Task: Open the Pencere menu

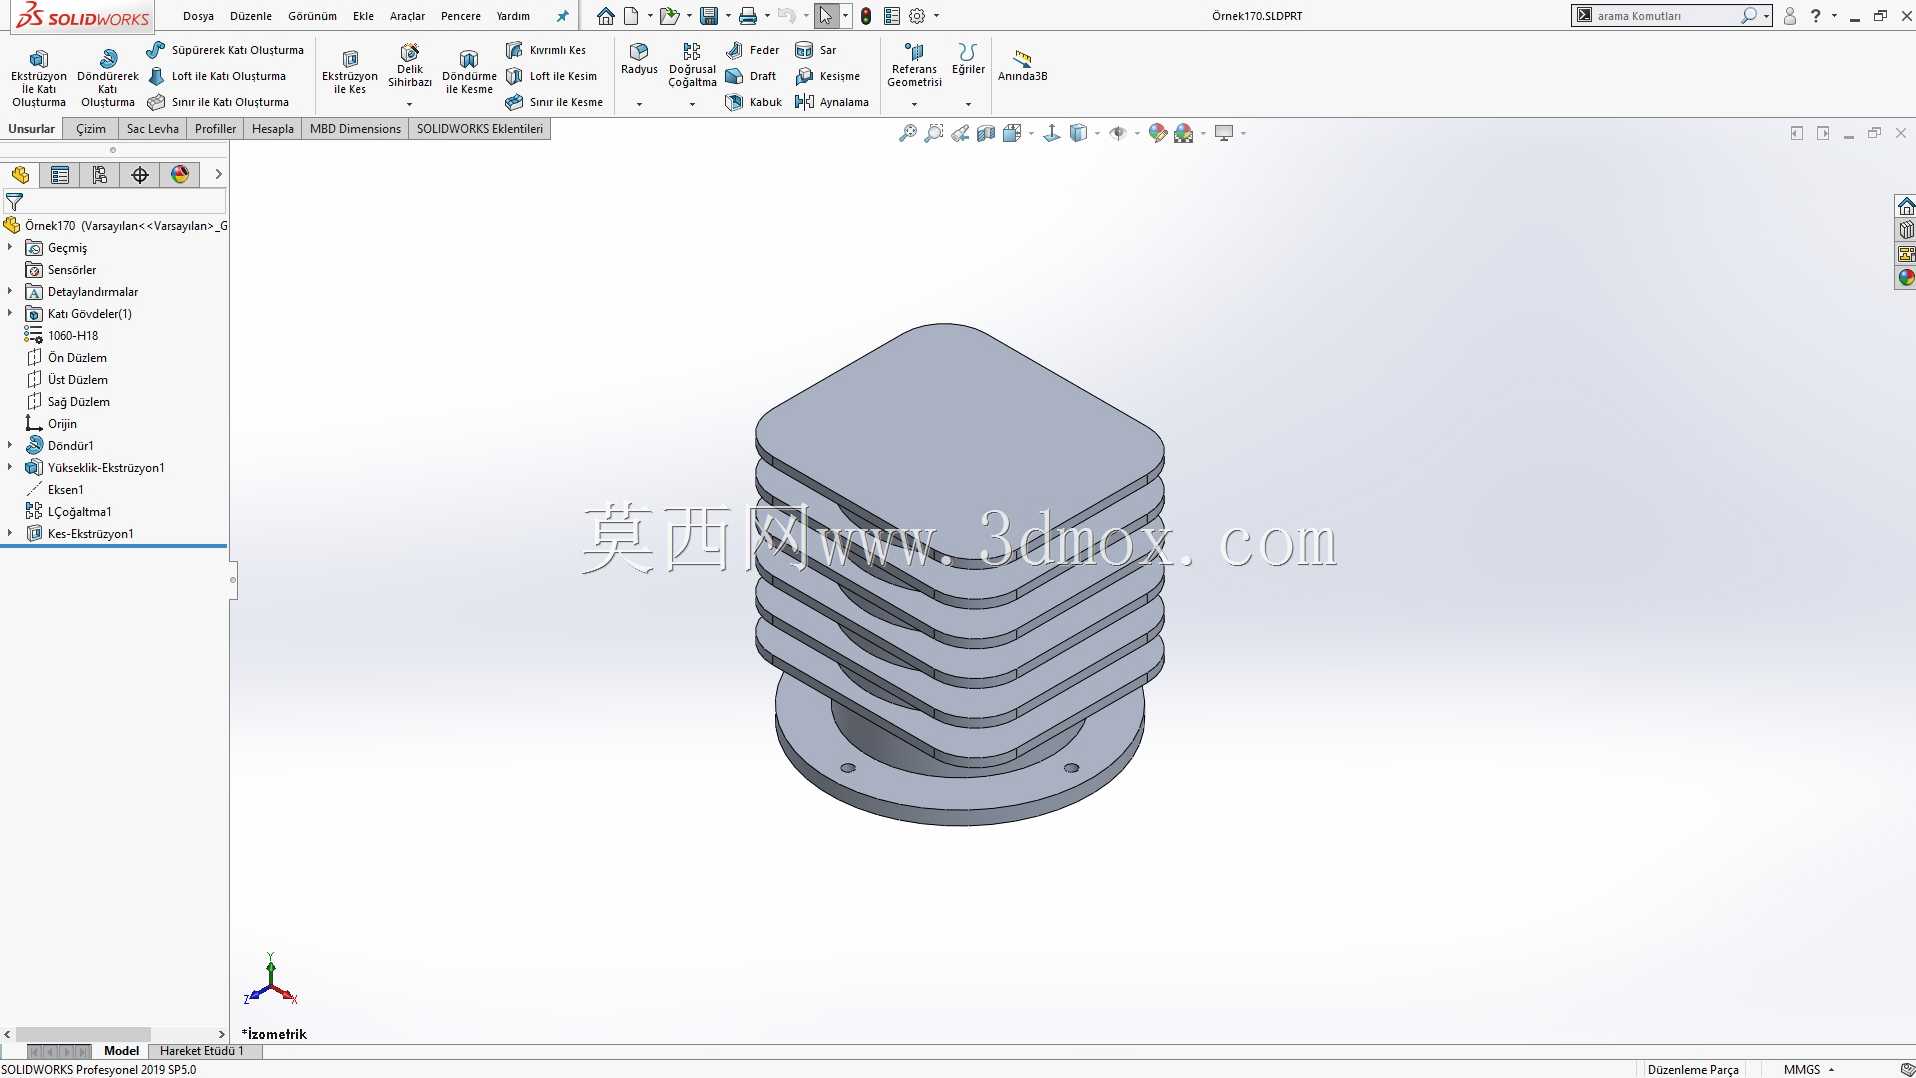Action: pyautogui.click(x=460, y=16)
